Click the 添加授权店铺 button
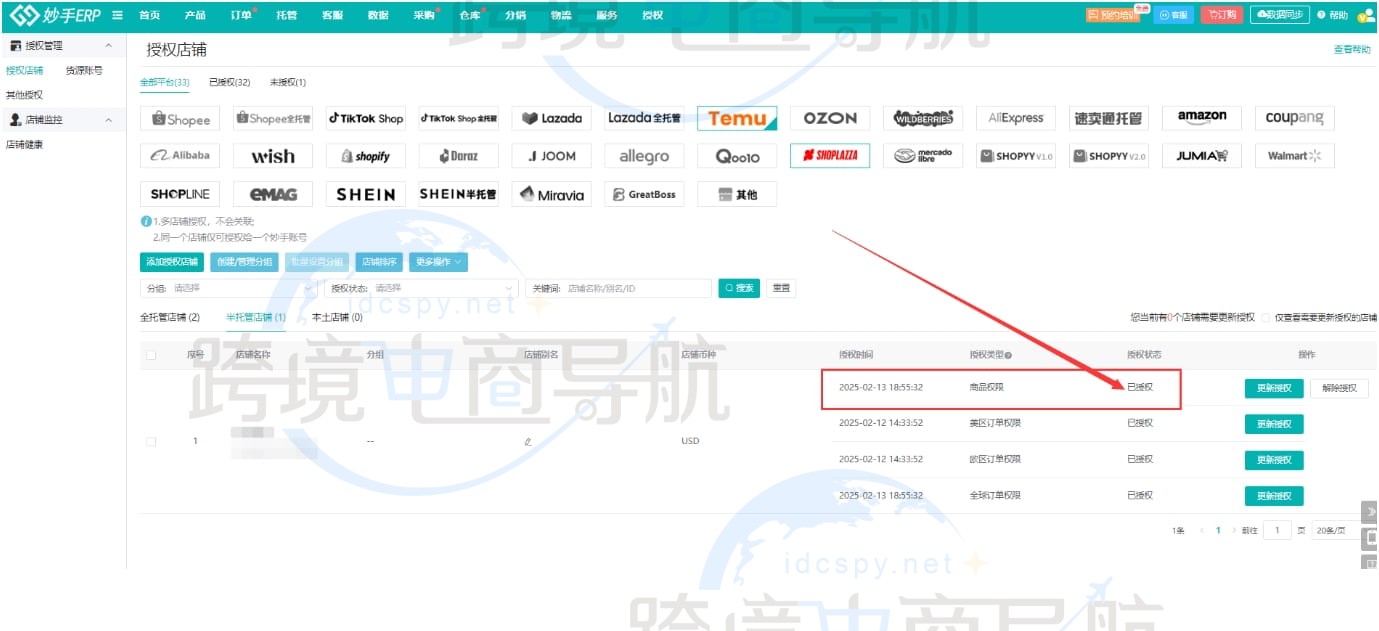1379x631 pixels. 170,261
